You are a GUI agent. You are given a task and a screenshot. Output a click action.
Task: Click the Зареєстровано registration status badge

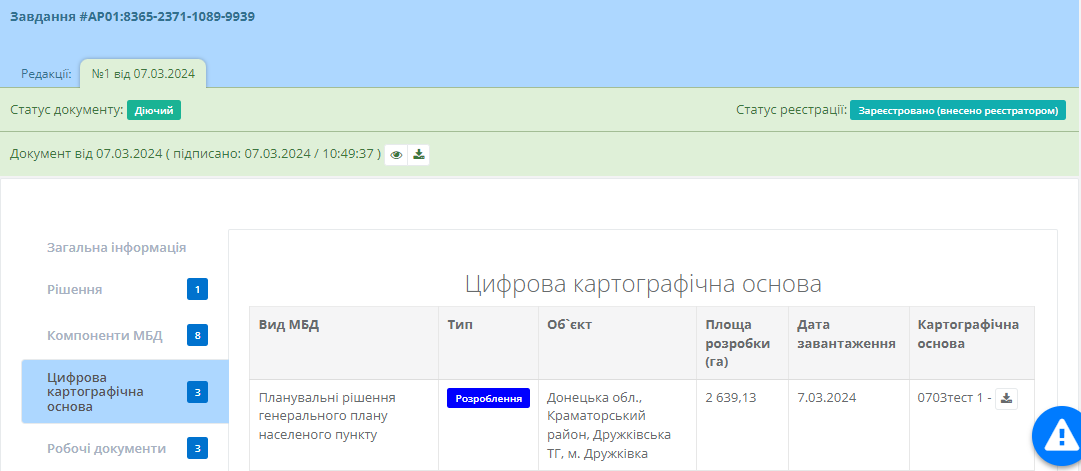[x=957, y=111]
